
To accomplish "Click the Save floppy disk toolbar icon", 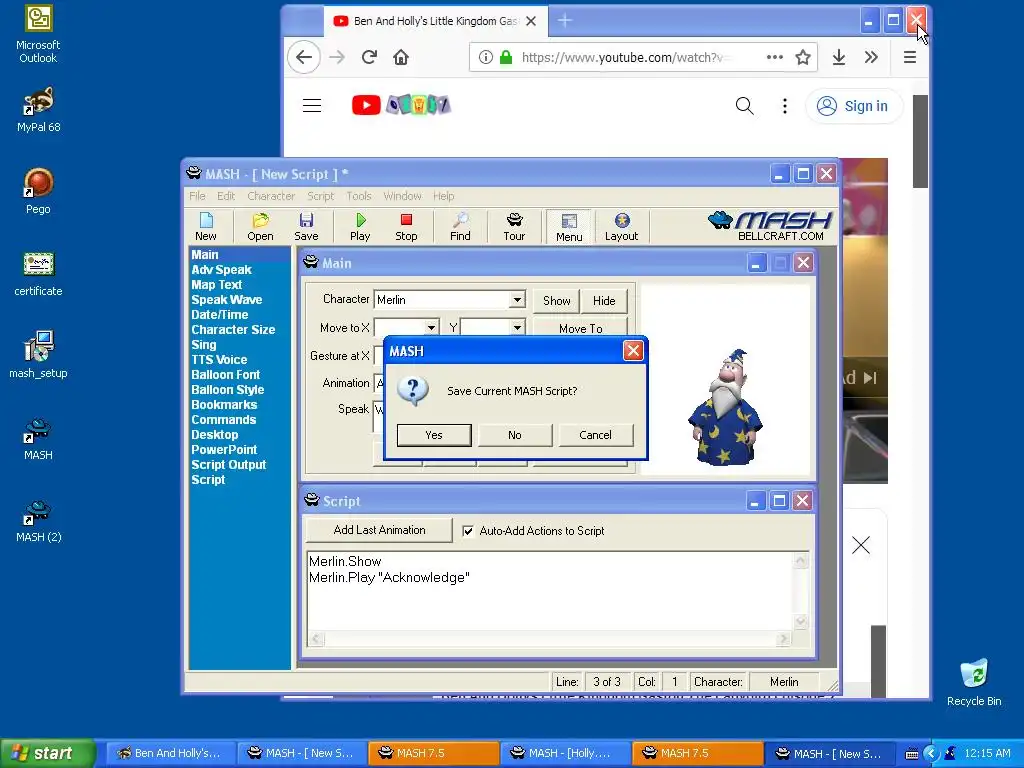I will 306,227.
